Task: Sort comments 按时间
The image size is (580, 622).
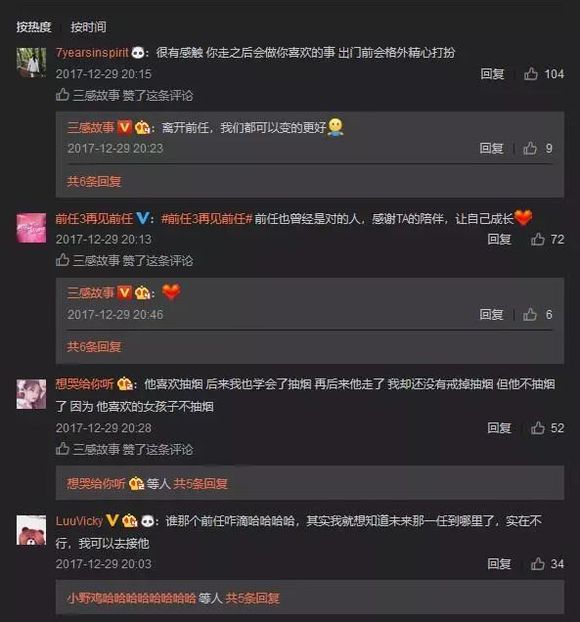Action: pyautogui.click(x=88, y=27)
